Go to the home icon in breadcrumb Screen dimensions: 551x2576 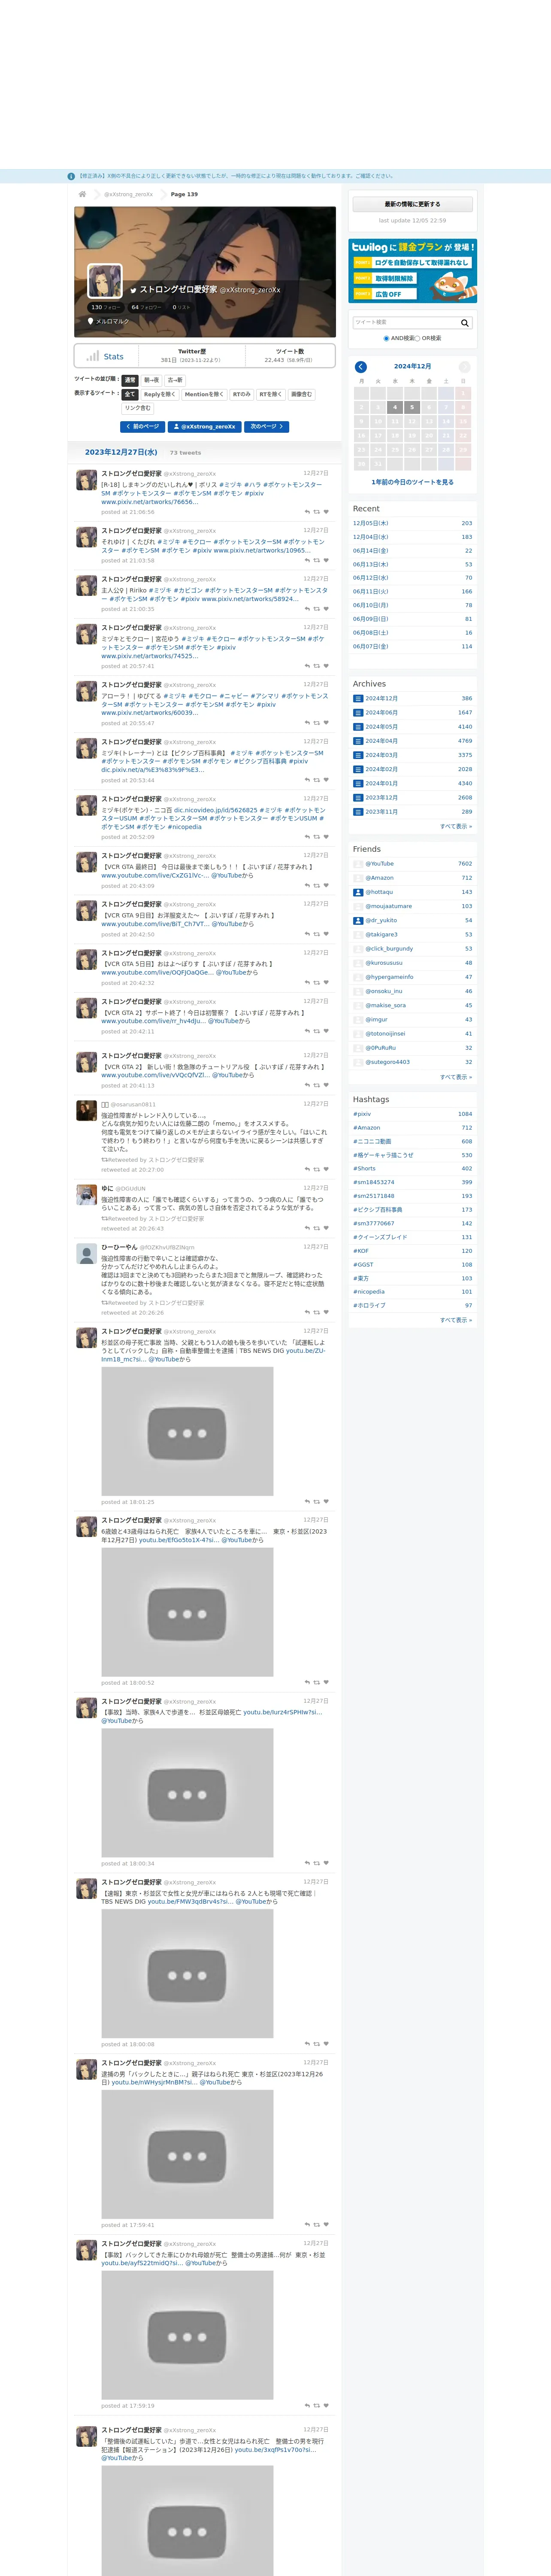tap(82, 194)
